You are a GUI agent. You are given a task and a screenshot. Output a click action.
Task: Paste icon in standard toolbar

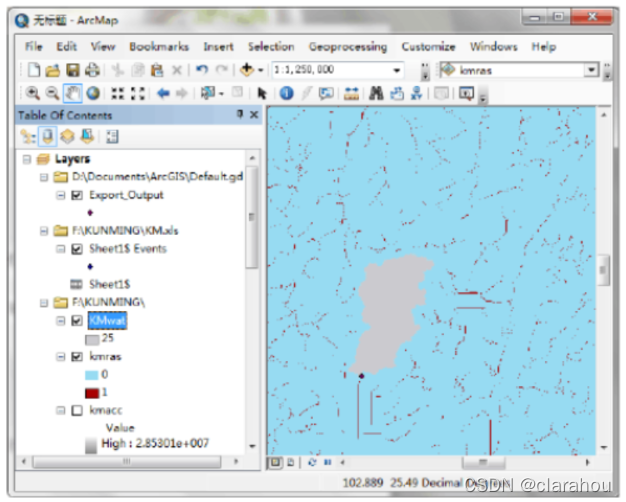point(157,70)
